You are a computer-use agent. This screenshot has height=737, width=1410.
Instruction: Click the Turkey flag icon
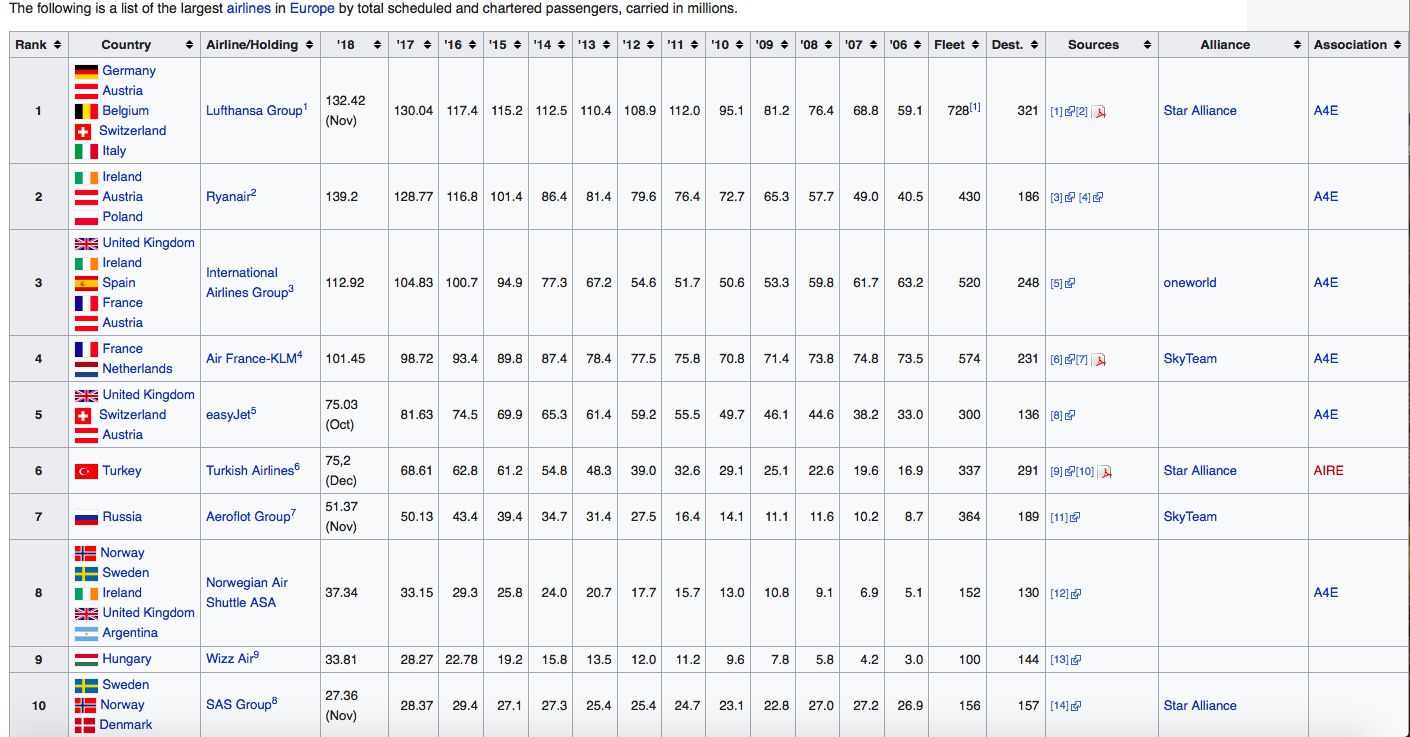pos(86,471)
